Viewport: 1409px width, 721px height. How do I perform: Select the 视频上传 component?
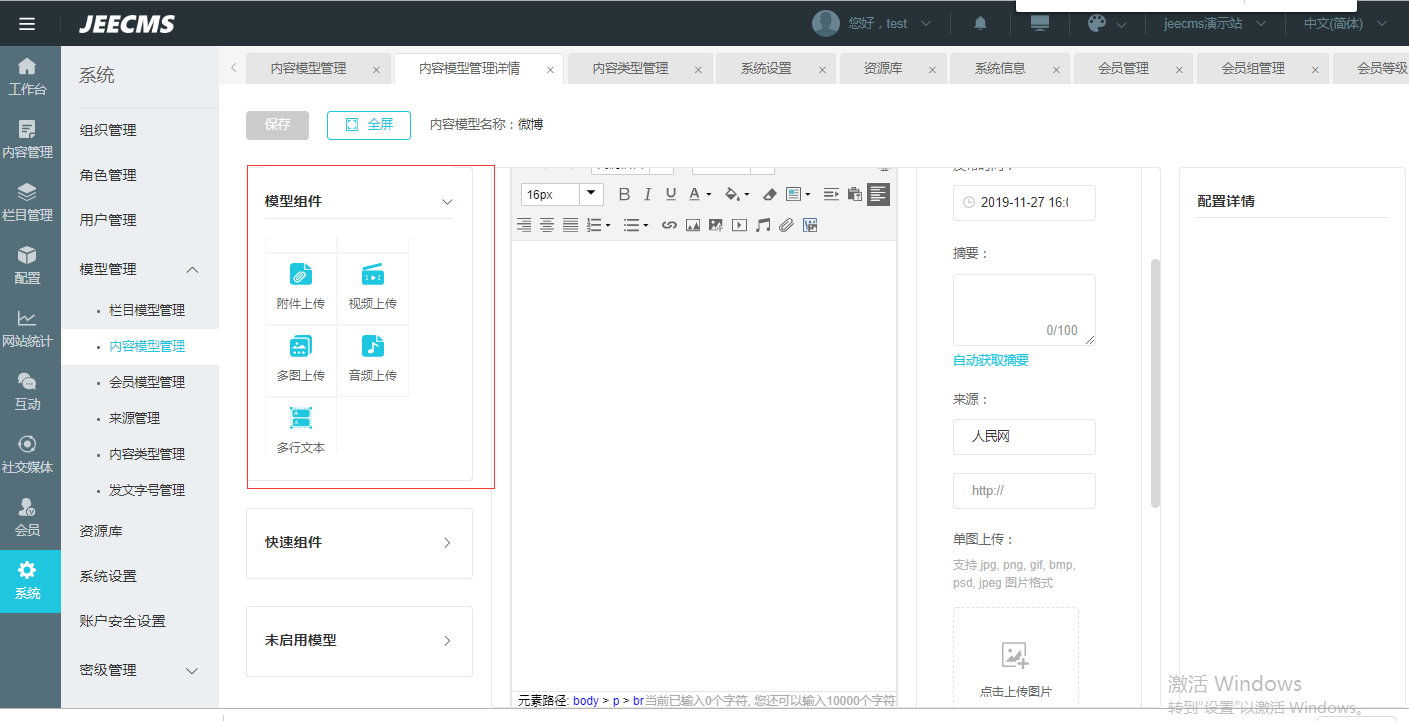[372, 287]
